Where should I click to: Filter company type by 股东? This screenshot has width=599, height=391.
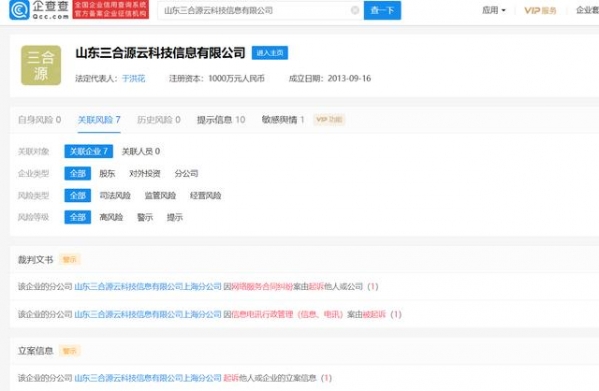(107, 174)
